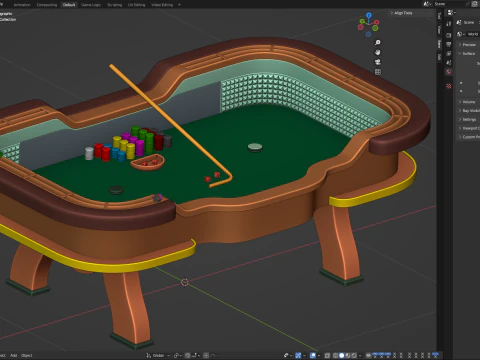
Task: Toggle camera view with the camera icon
Action: pos(378,62)
